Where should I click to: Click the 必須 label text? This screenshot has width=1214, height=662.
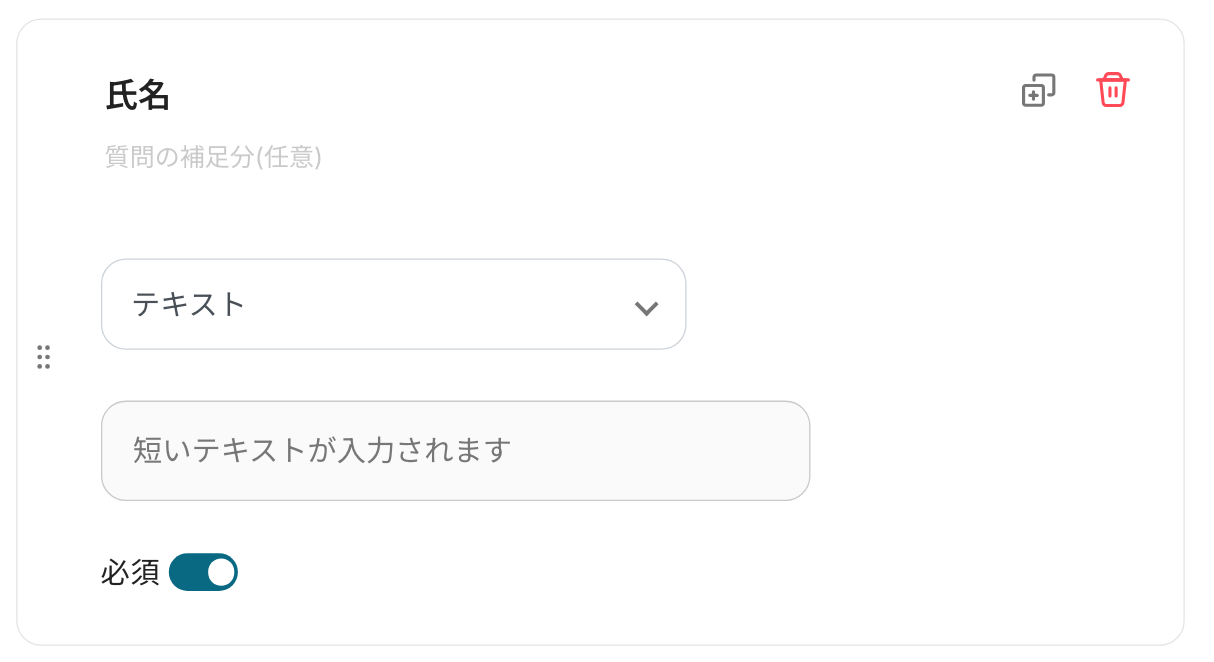pos(130,572)
